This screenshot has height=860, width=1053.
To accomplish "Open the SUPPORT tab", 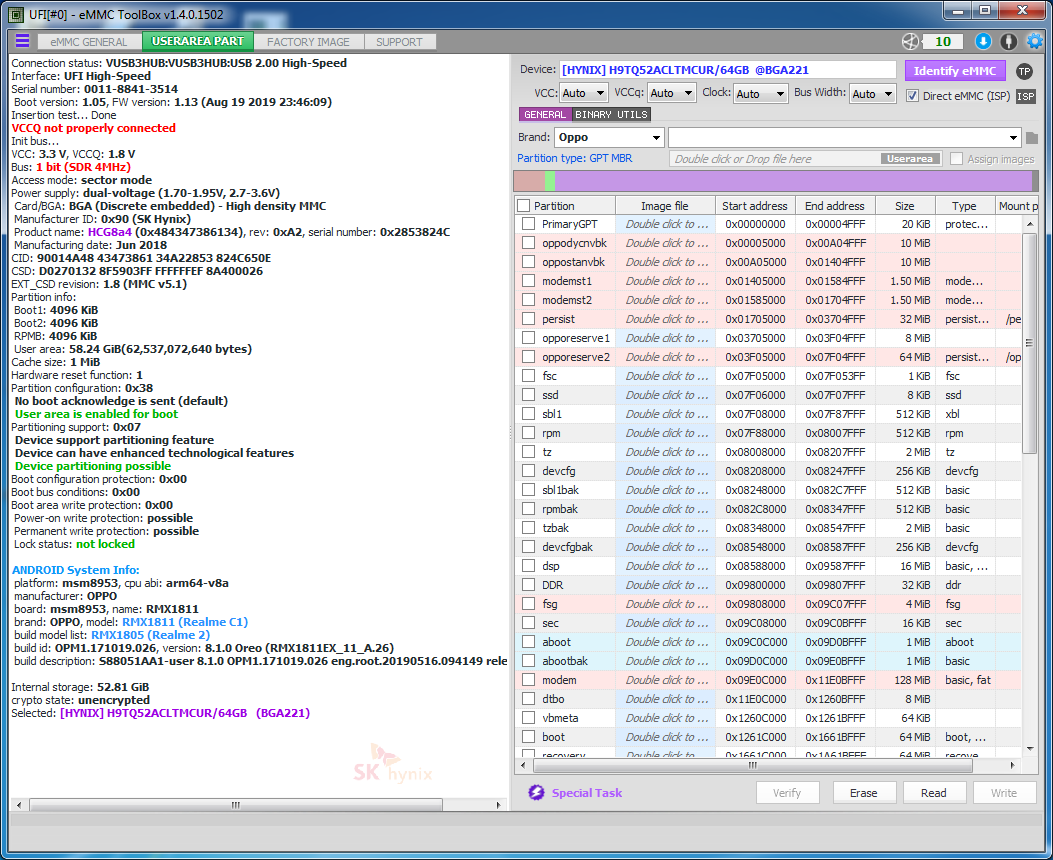I will pyautogui.click(x=400, y=42).
